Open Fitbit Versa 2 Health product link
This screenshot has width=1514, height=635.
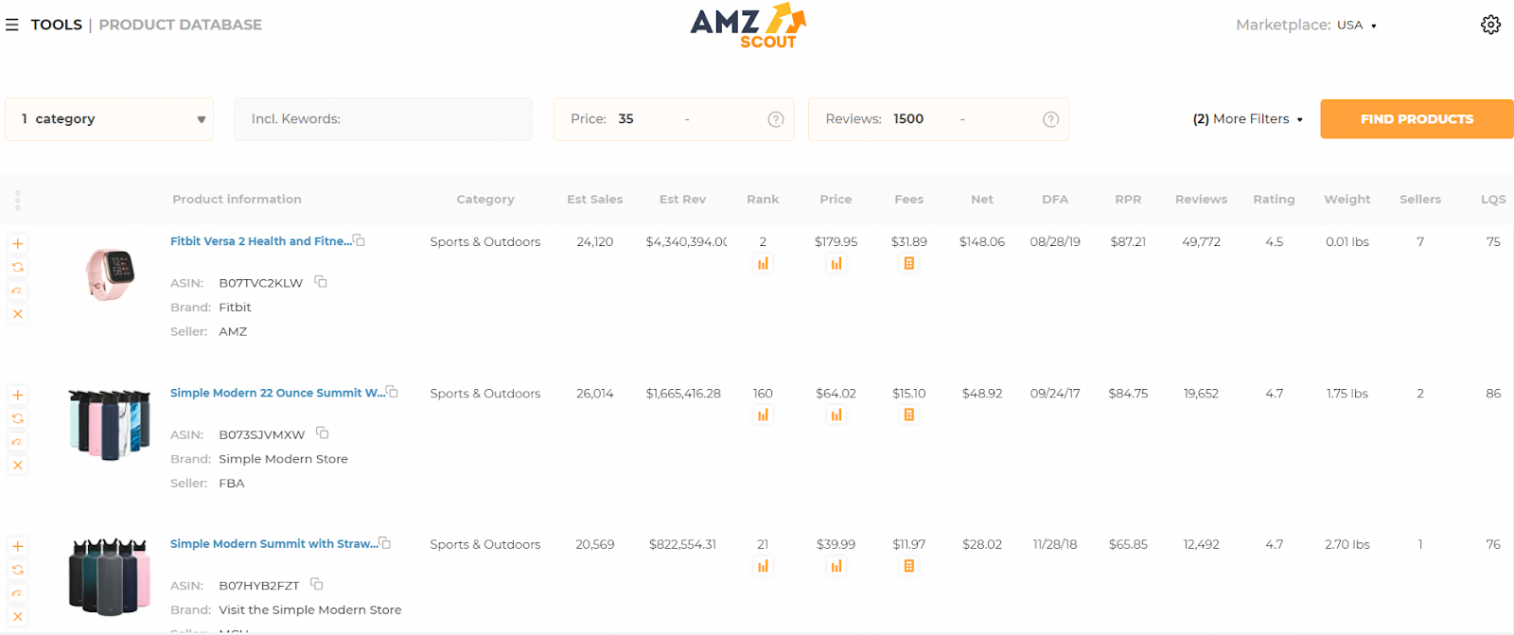(261, 241)
